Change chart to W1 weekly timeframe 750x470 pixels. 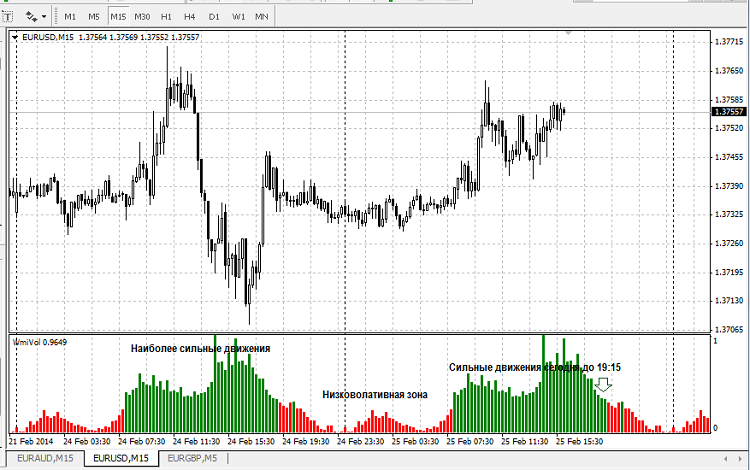tap(238, 17)
